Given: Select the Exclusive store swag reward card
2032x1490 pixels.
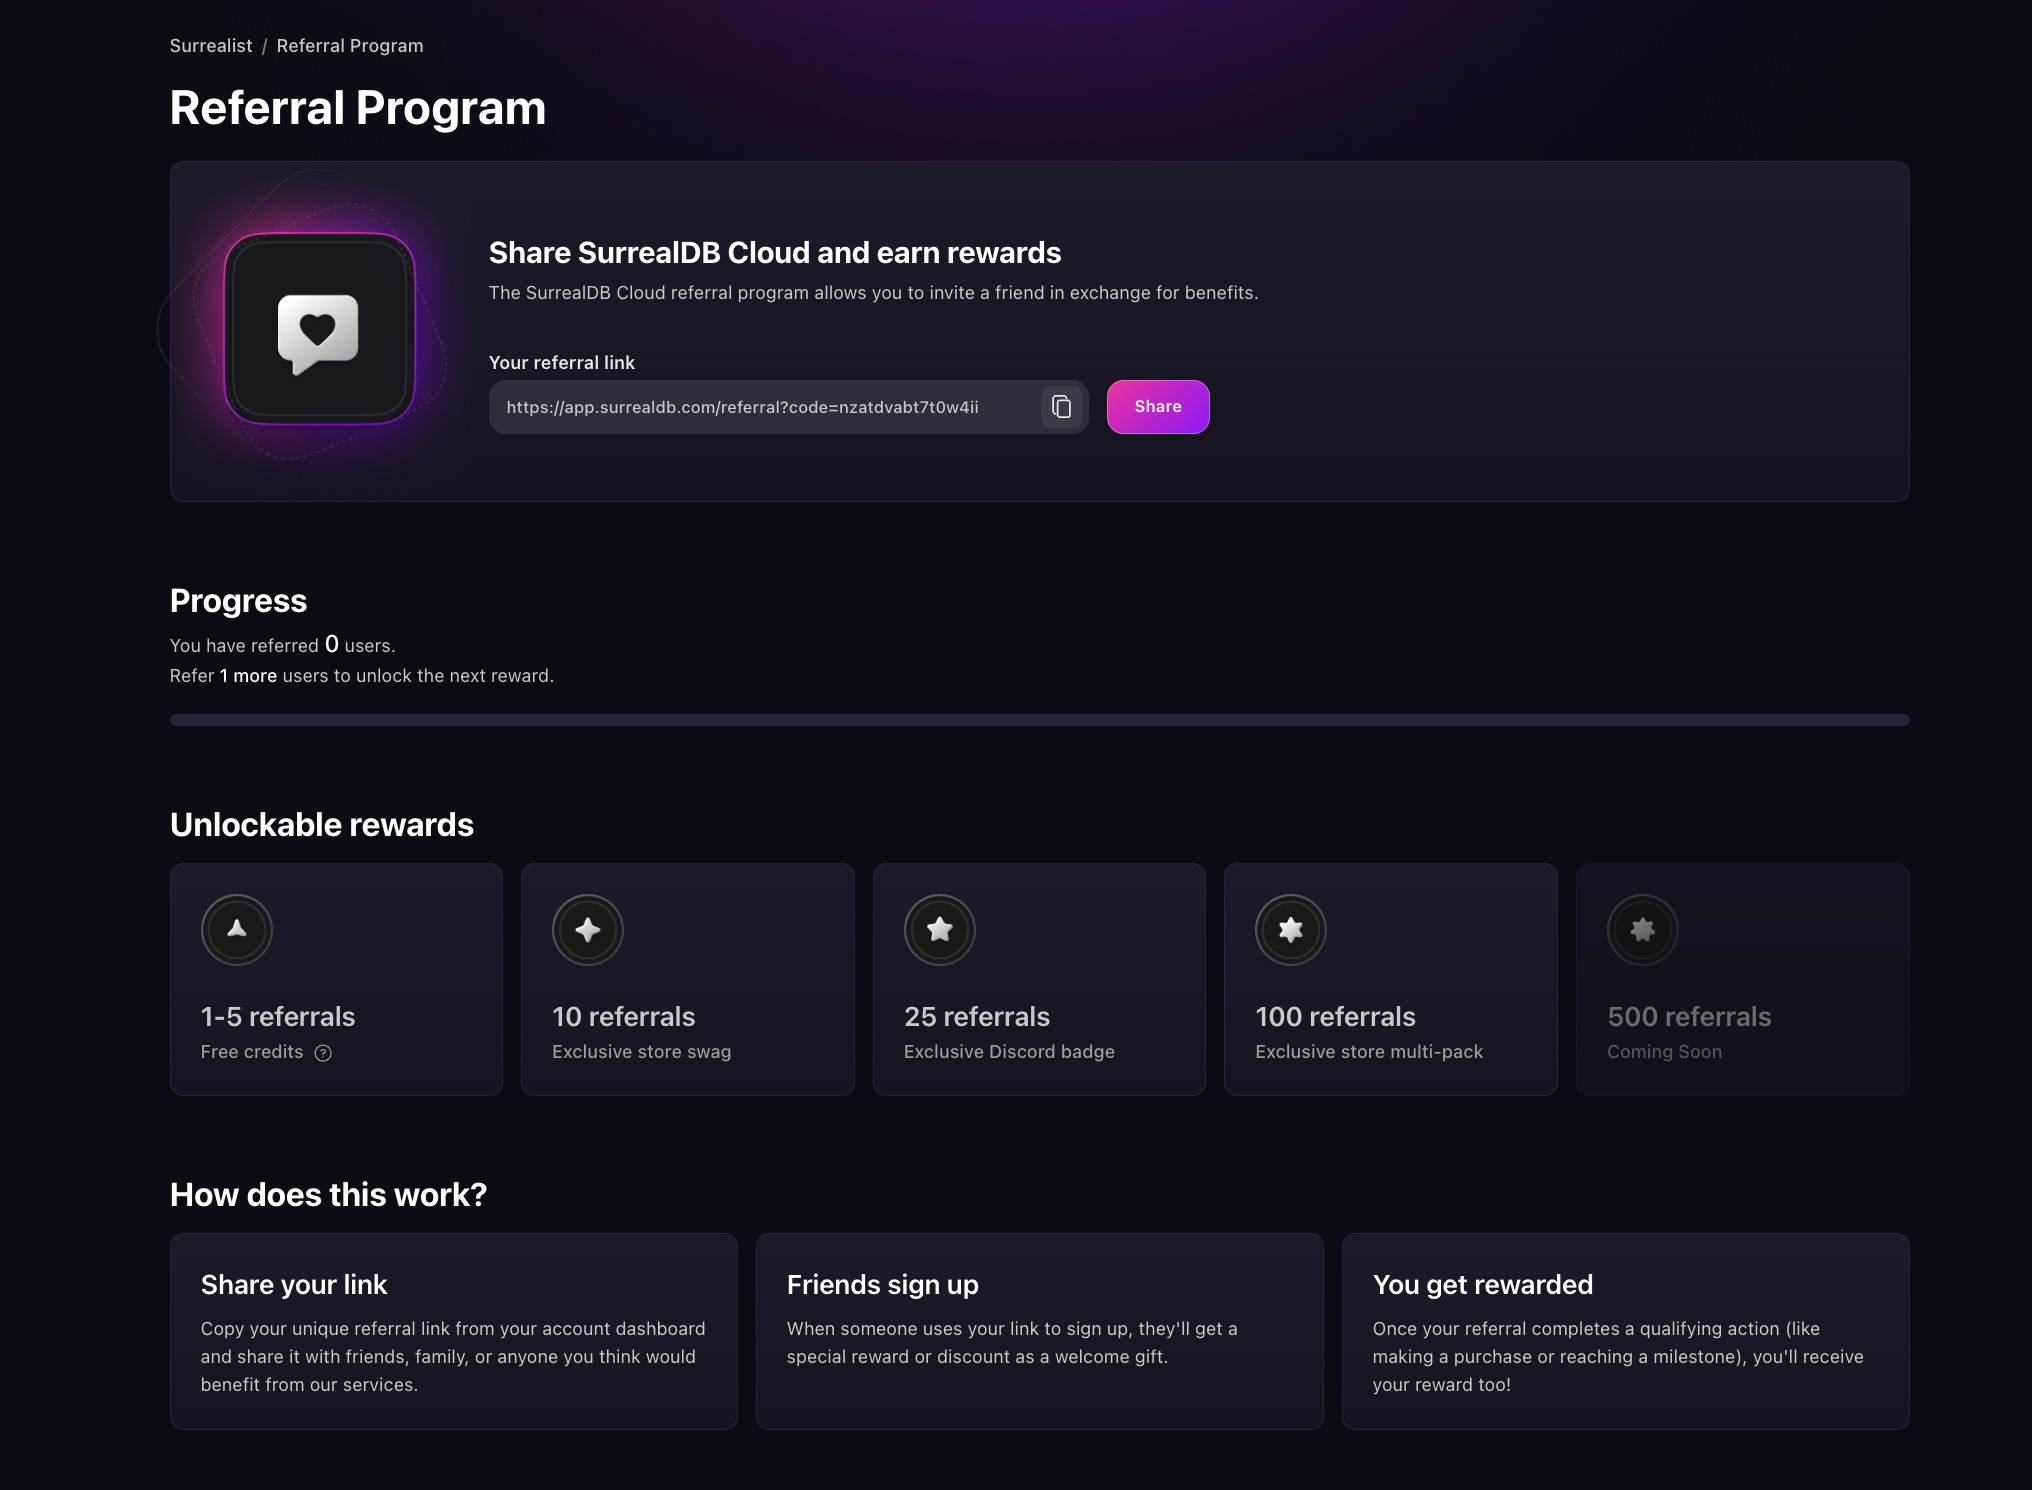Looking at the screenshot, I should point(687,980).
